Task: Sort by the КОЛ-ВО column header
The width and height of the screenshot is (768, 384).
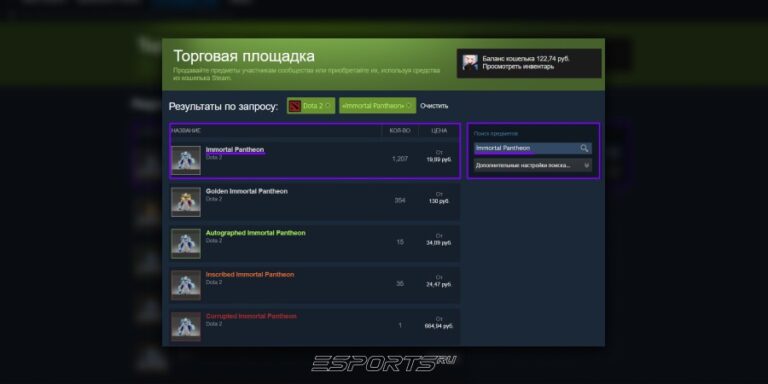Action: (x=400, y=131)
